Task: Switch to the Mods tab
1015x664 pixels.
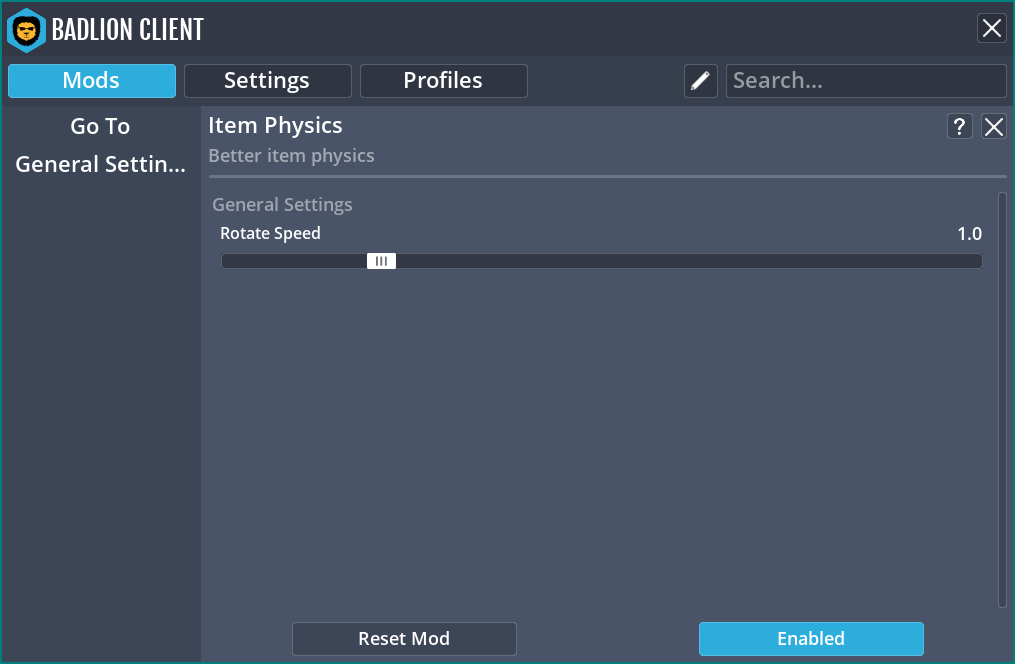Action: coord(92,81)
